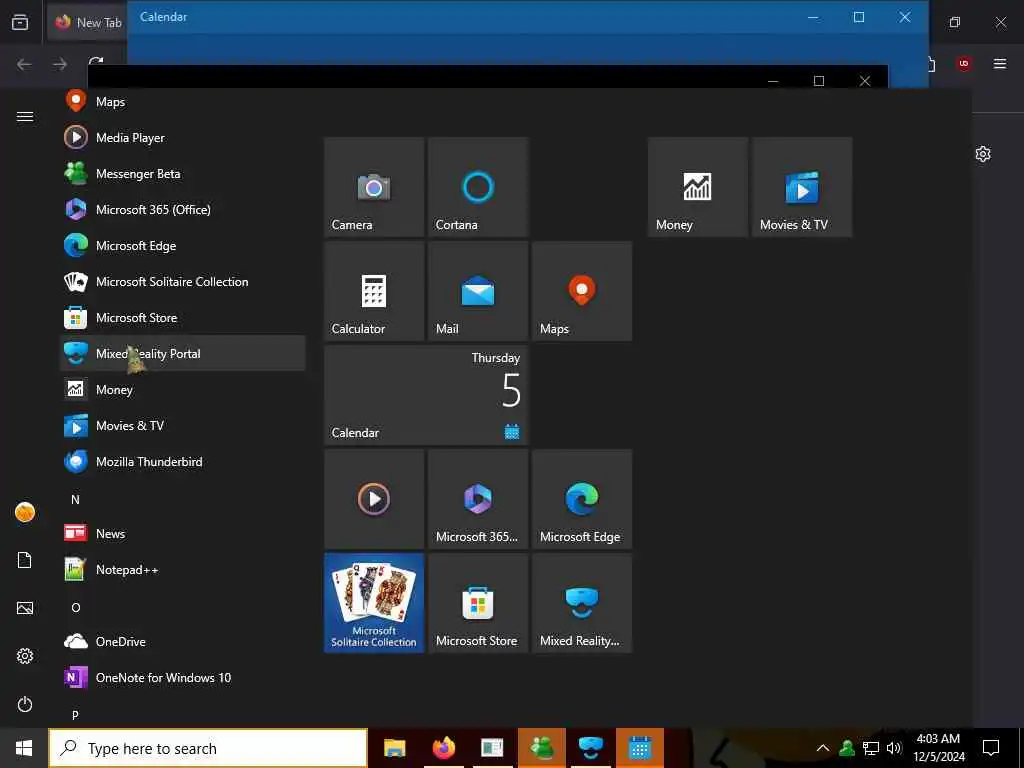Open OneDrive
Image resolution: width=1024 pixels, height=768 pixels.
183,641
